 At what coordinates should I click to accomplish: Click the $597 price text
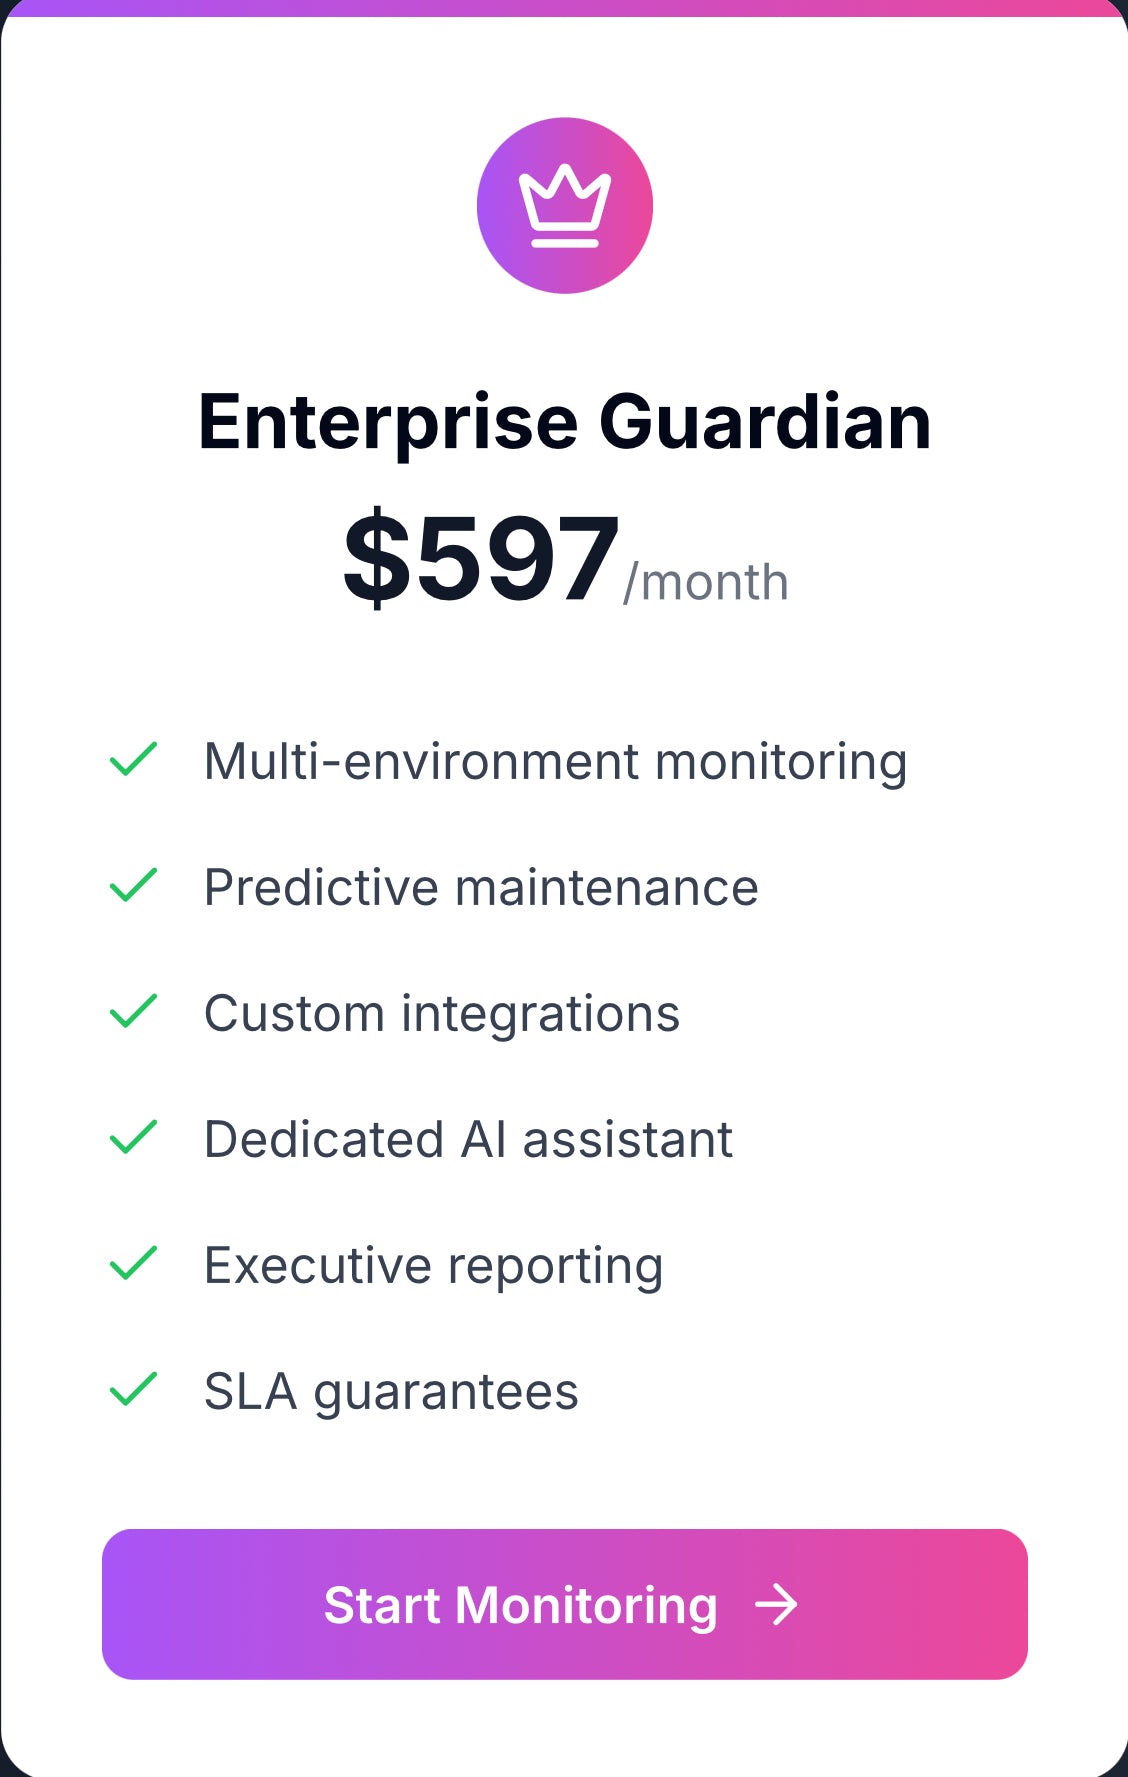[x=479, y=555]
